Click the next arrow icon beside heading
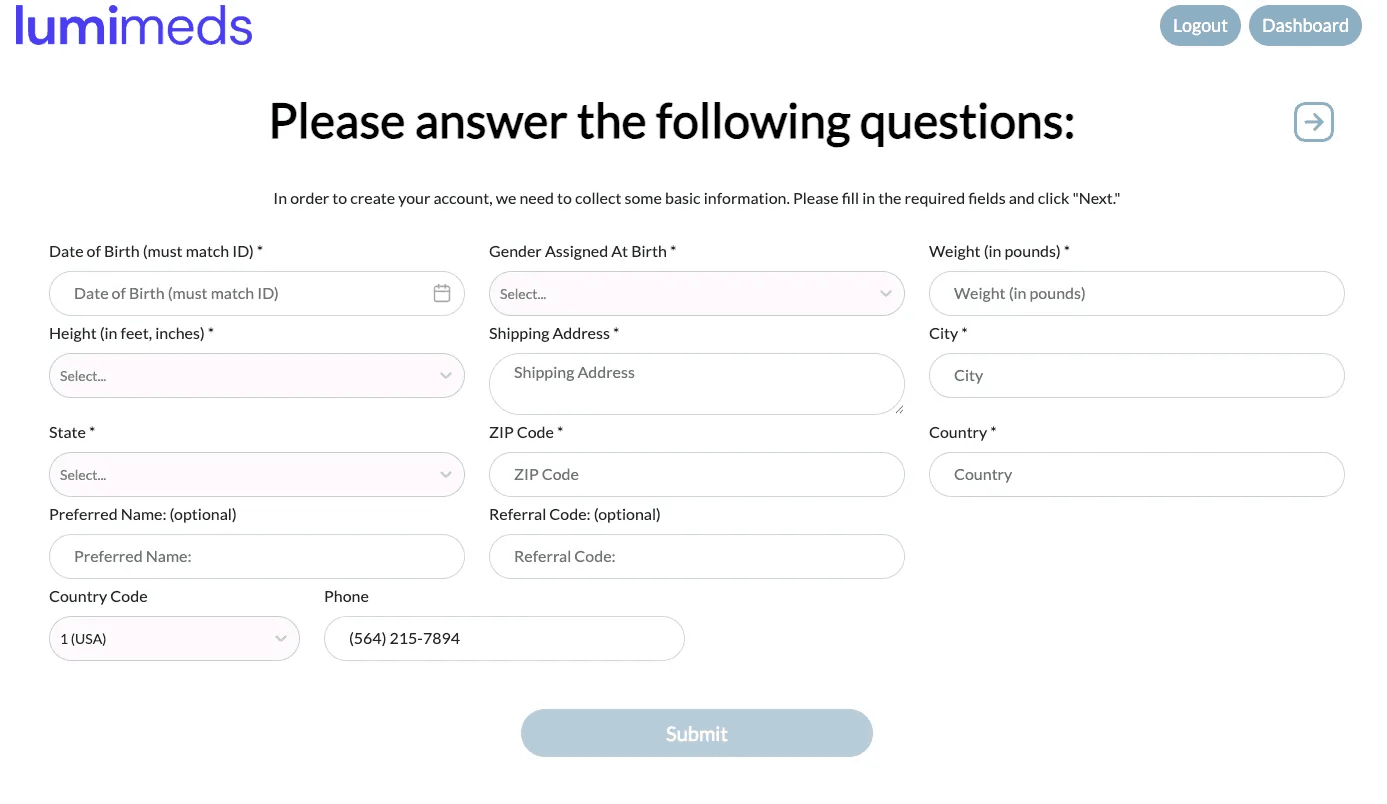1387x804 pixels. 1314,122
